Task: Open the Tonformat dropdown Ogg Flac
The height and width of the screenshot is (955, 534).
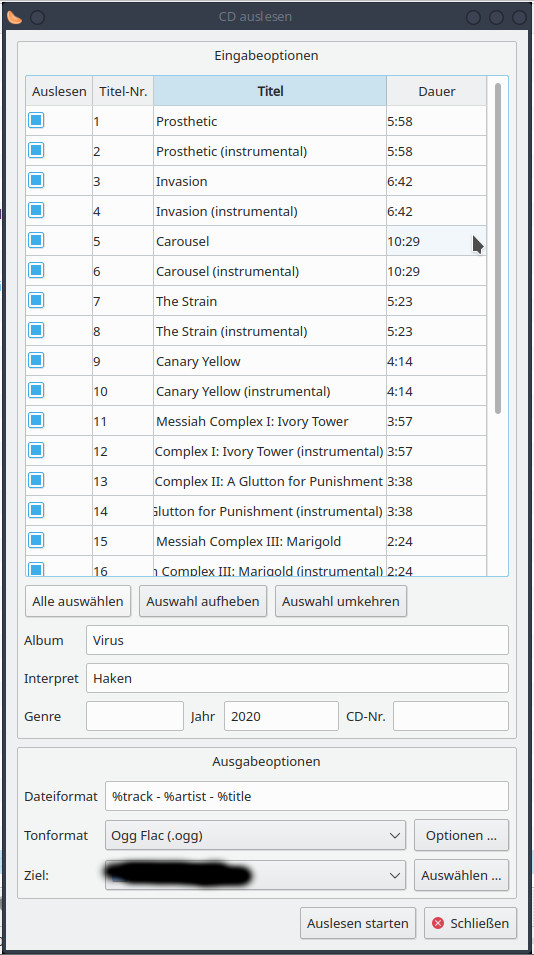Action: tap(255, 836)
